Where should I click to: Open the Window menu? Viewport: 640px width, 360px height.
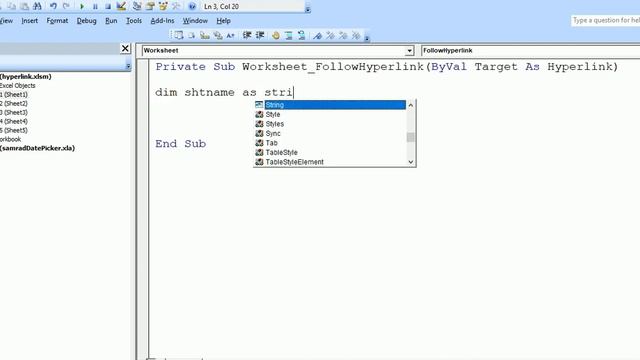(195, 20)
